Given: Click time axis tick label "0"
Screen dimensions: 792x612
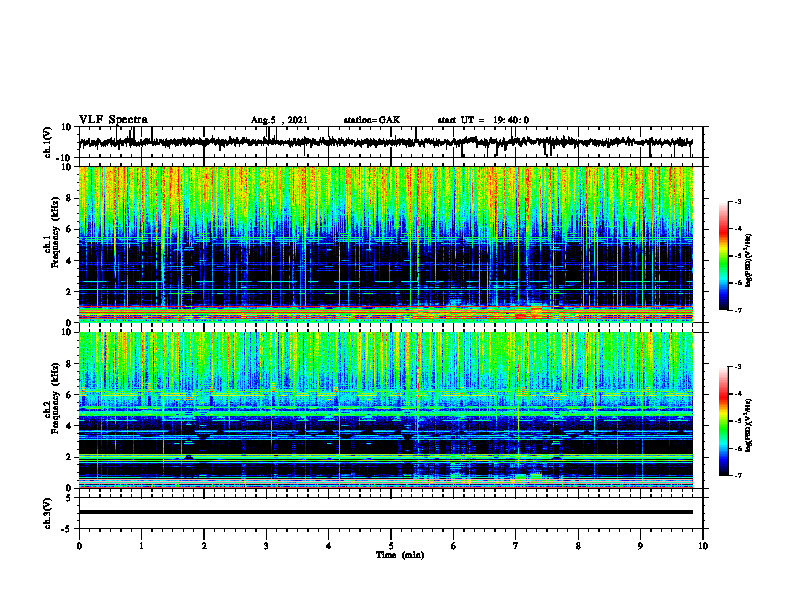Looking at the screenshot, I should tap(79, 546).
